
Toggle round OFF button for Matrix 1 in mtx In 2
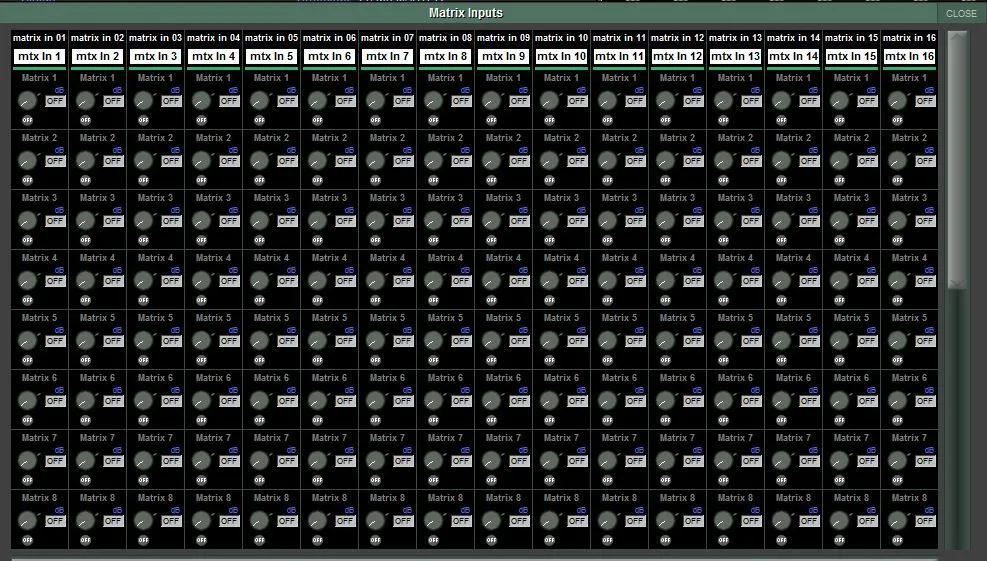pos(86,120)
